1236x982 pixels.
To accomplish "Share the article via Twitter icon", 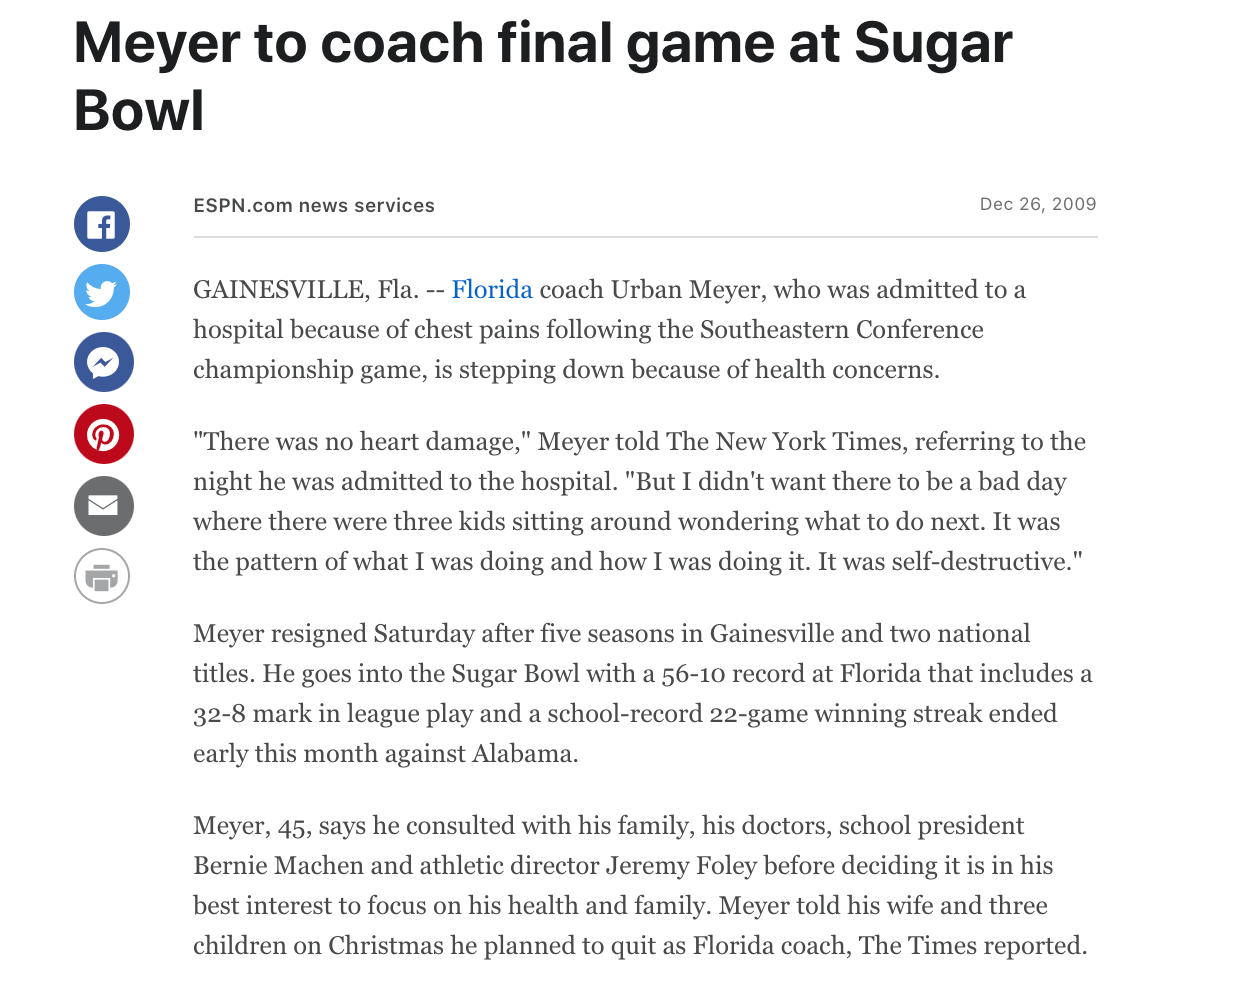I will 102,292.
